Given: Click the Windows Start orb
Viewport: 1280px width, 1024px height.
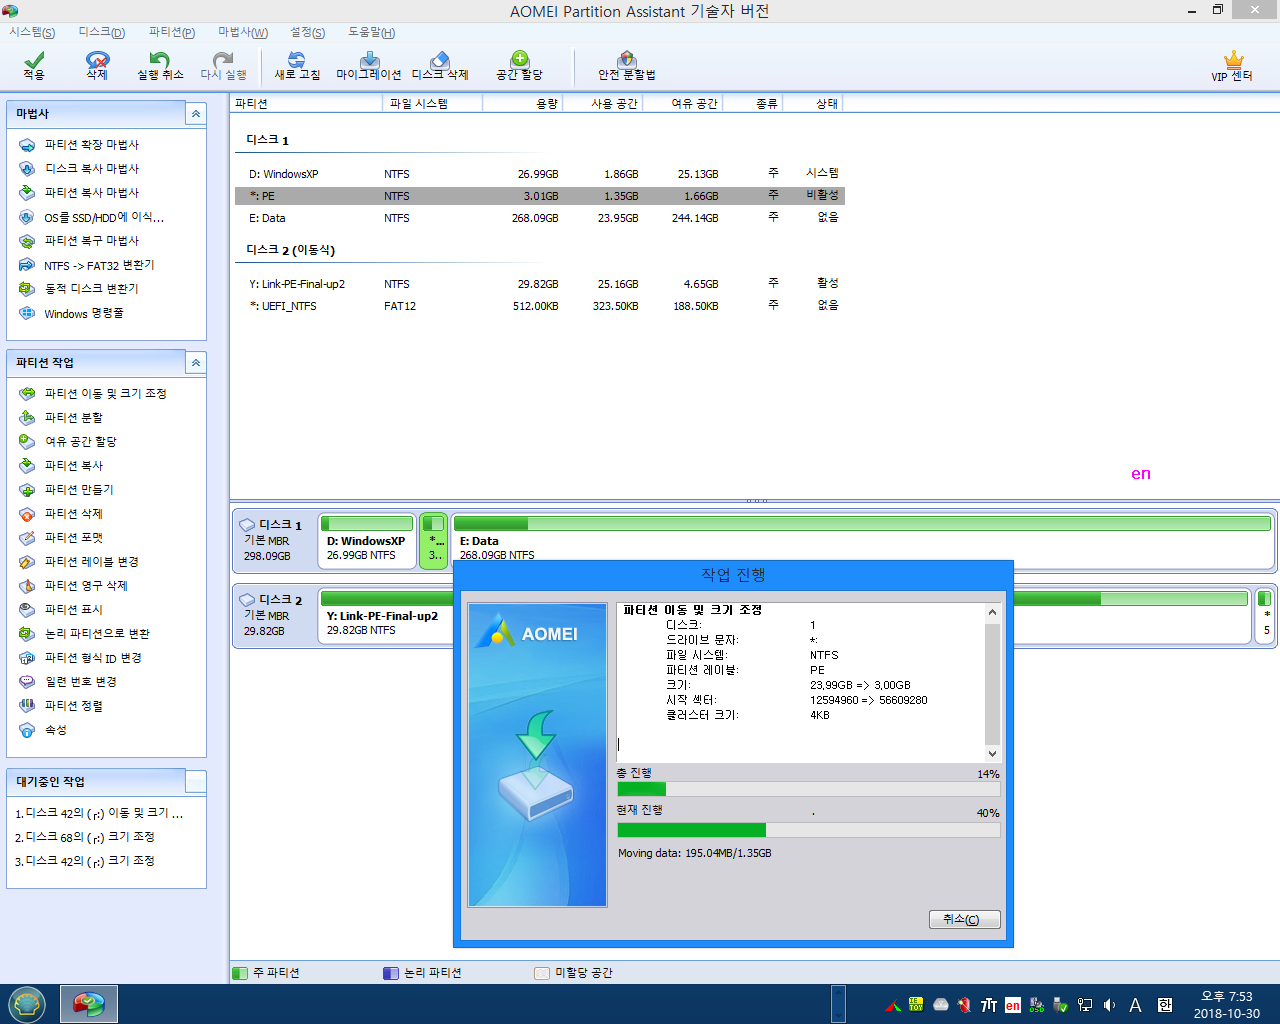Looking at the screenshot, I should coord(27,1004).
